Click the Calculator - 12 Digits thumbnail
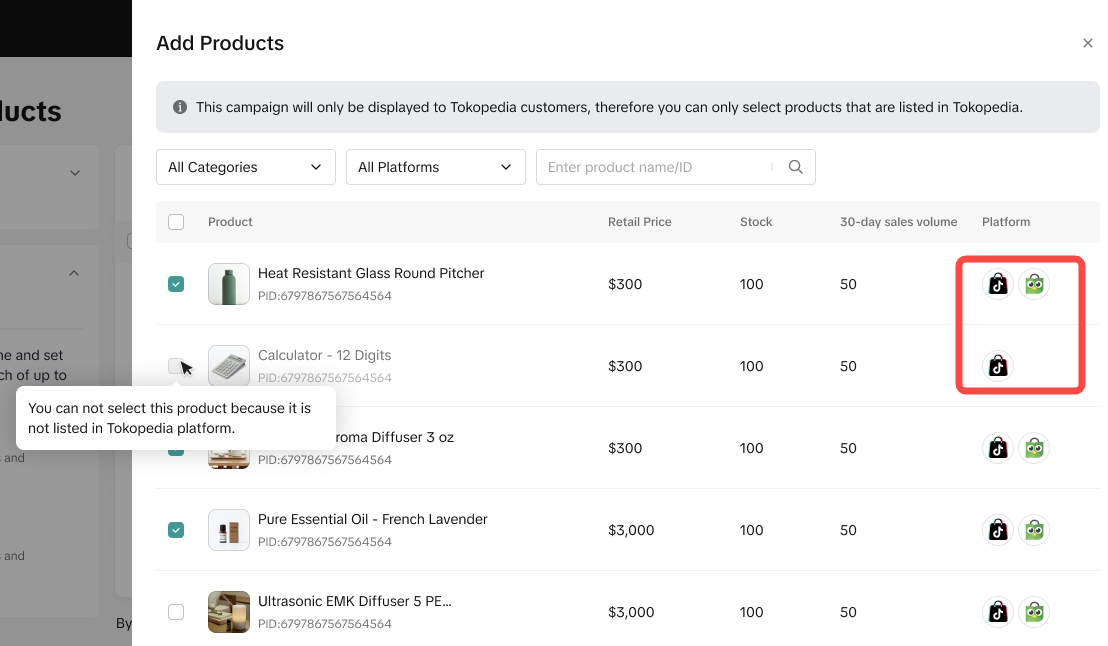This screenshot has width=1108, height=646. (229, 366)
